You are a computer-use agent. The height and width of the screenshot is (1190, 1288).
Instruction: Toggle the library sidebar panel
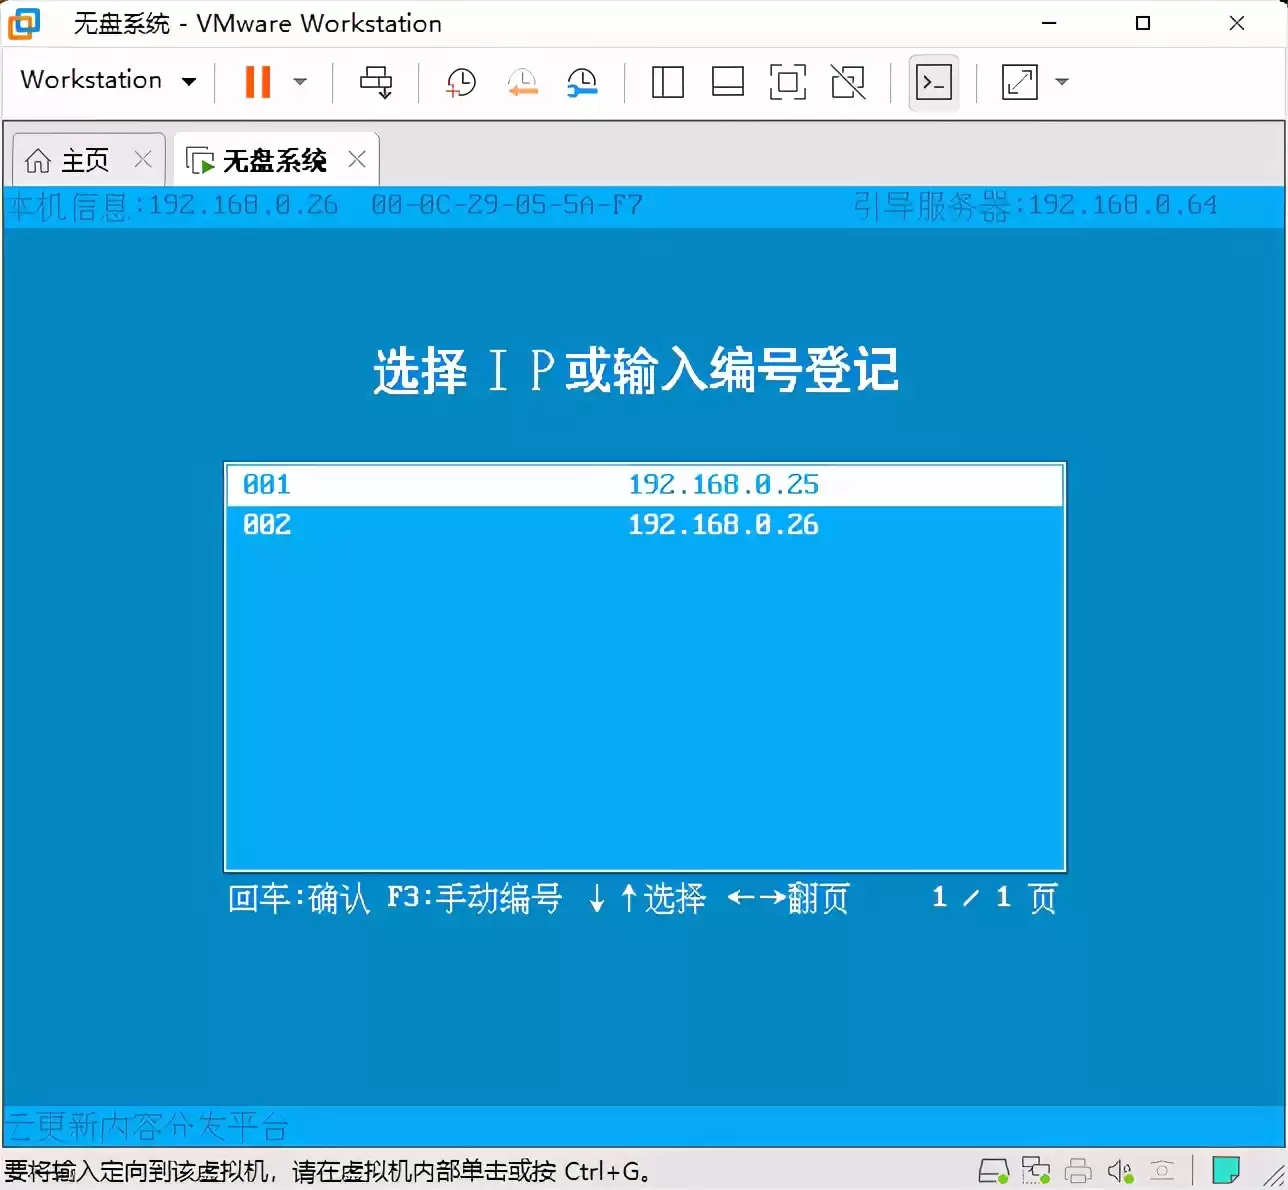(667, 82)
